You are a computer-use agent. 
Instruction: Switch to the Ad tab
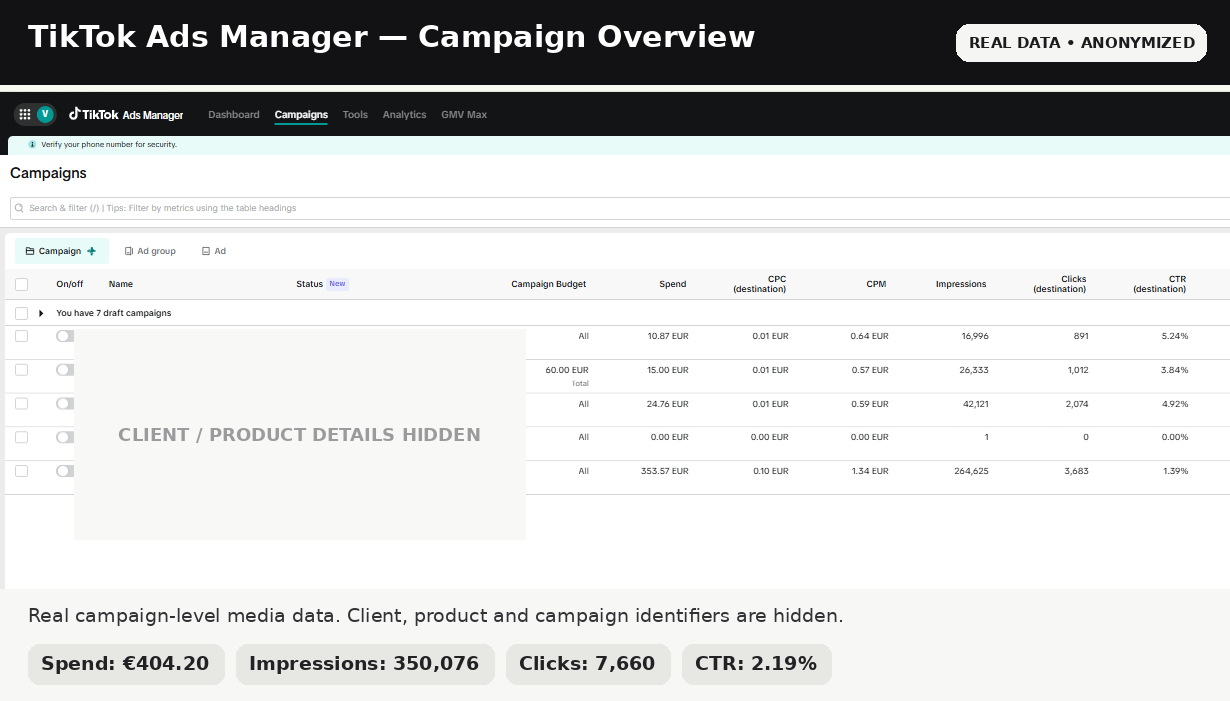point(214,251)
